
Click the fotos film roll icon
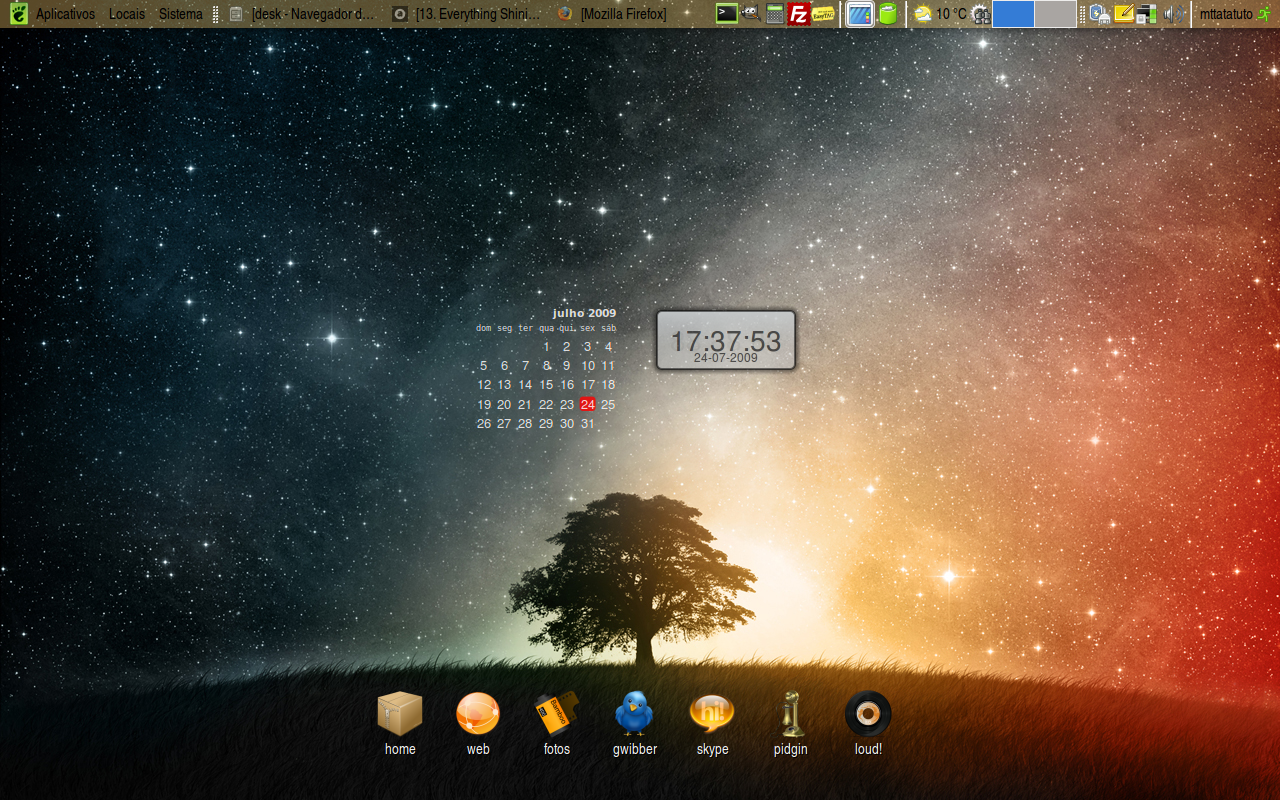click(556, 715)
